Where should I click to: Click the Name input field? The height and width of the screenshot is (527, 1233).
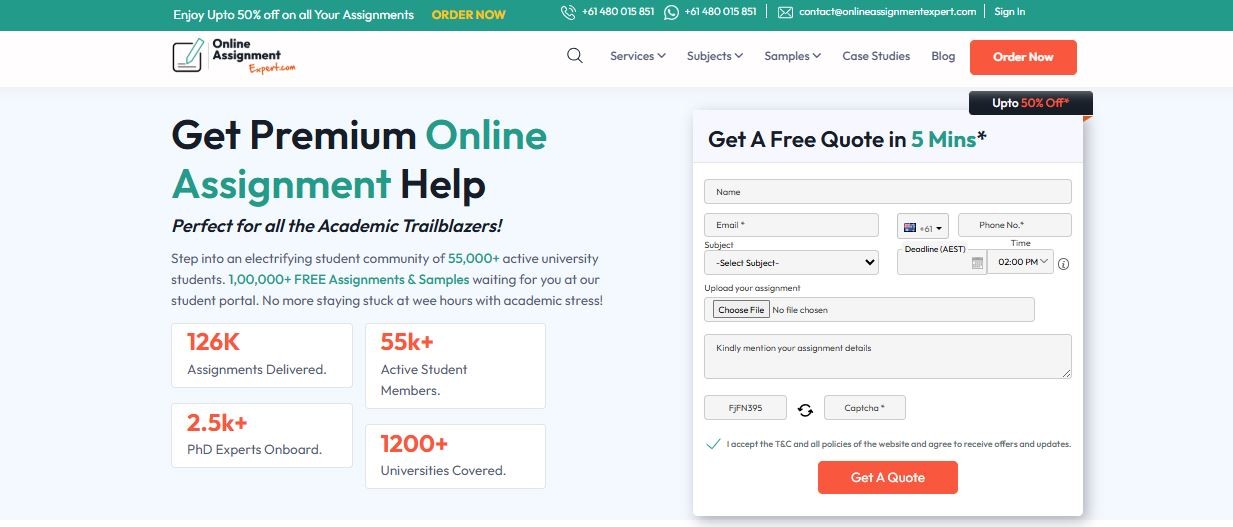(887, 191)
